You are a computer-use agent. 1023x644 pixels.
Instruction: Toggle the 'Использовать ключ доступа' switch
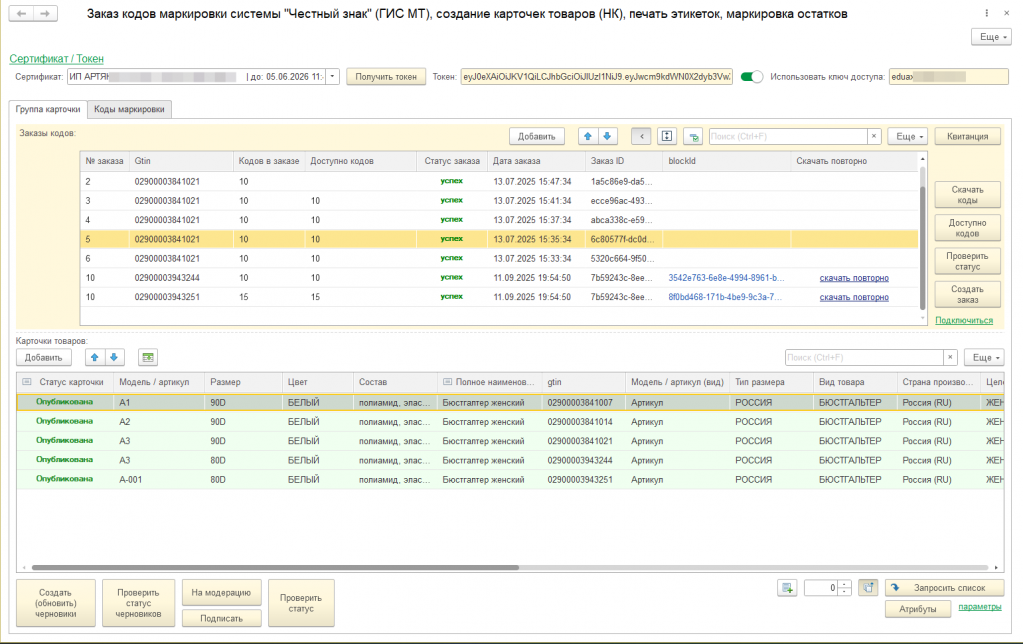coord(751,76)
